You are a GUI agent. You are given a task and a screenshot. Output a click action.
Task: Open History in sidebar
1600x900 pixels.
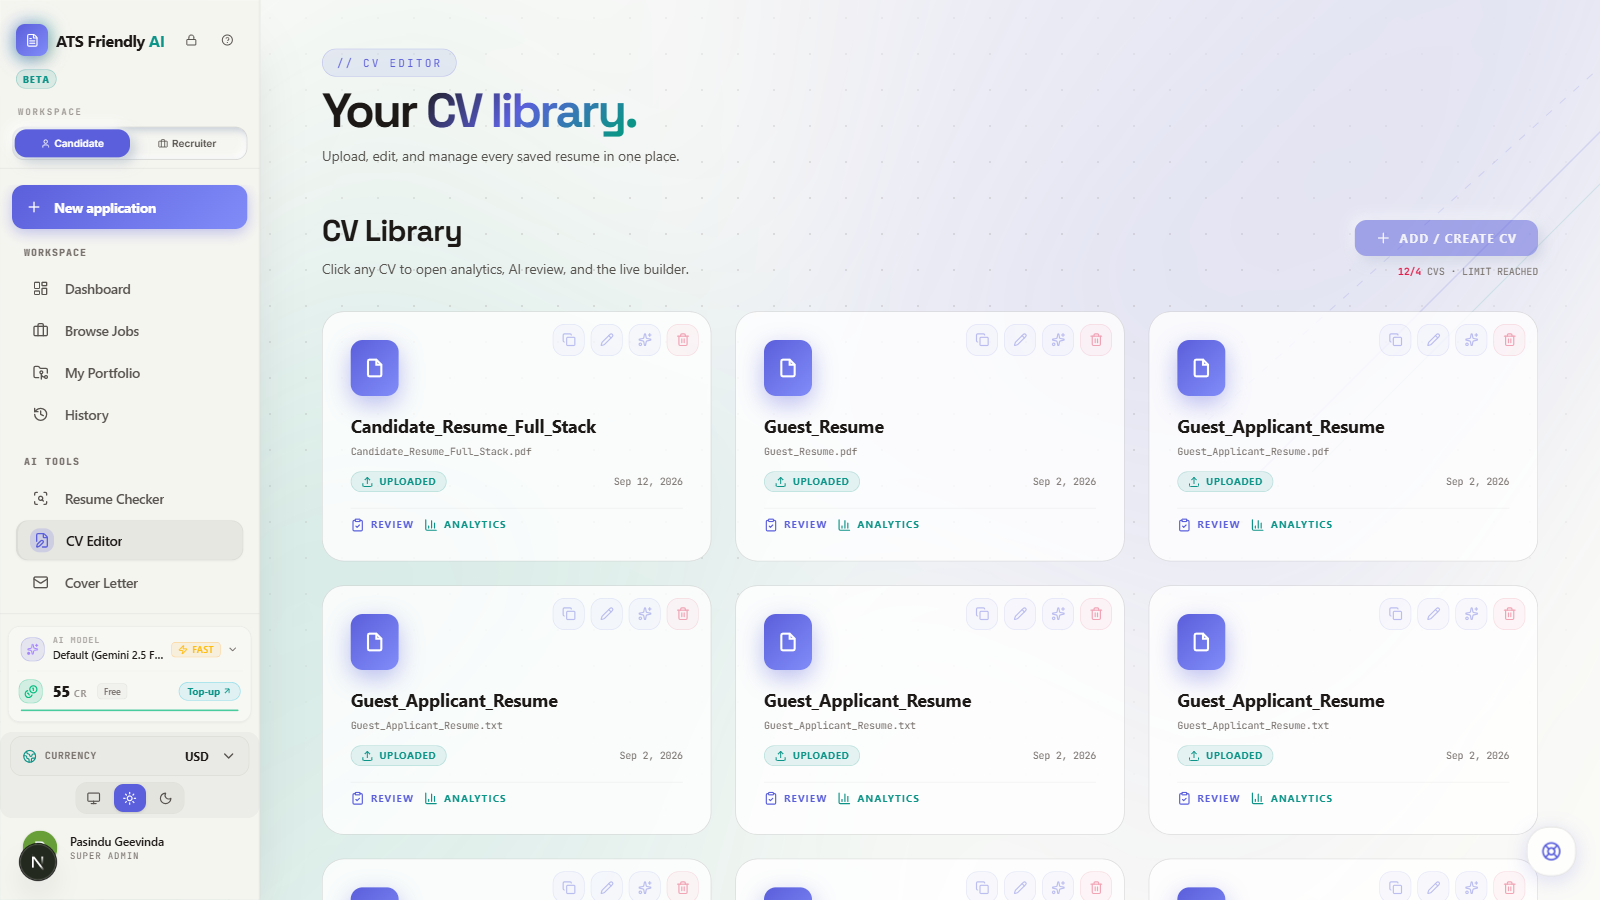point(130,415)
